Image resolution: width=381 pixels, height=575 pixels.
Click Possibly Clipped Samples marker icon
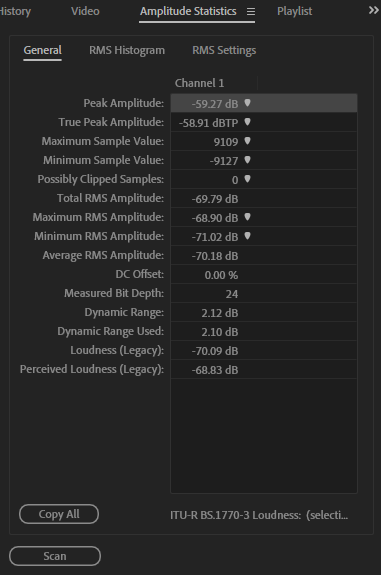[x=248, y=179]
